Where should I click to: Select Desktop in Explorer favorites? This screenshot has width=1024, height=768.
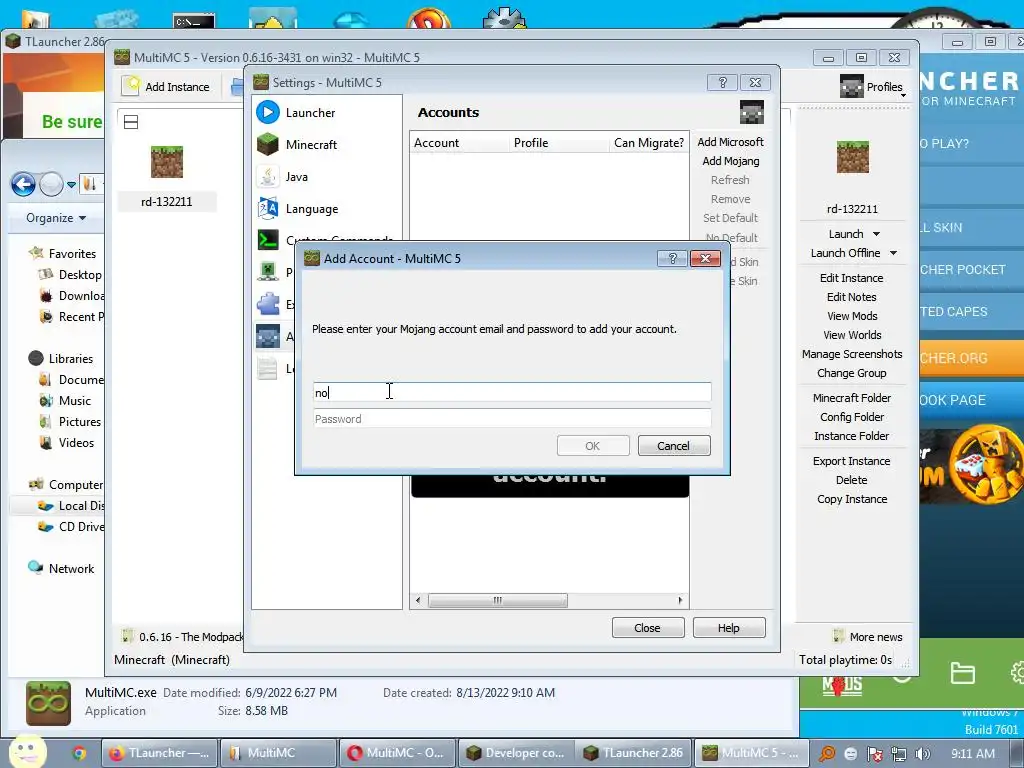[x=71, y=274]
